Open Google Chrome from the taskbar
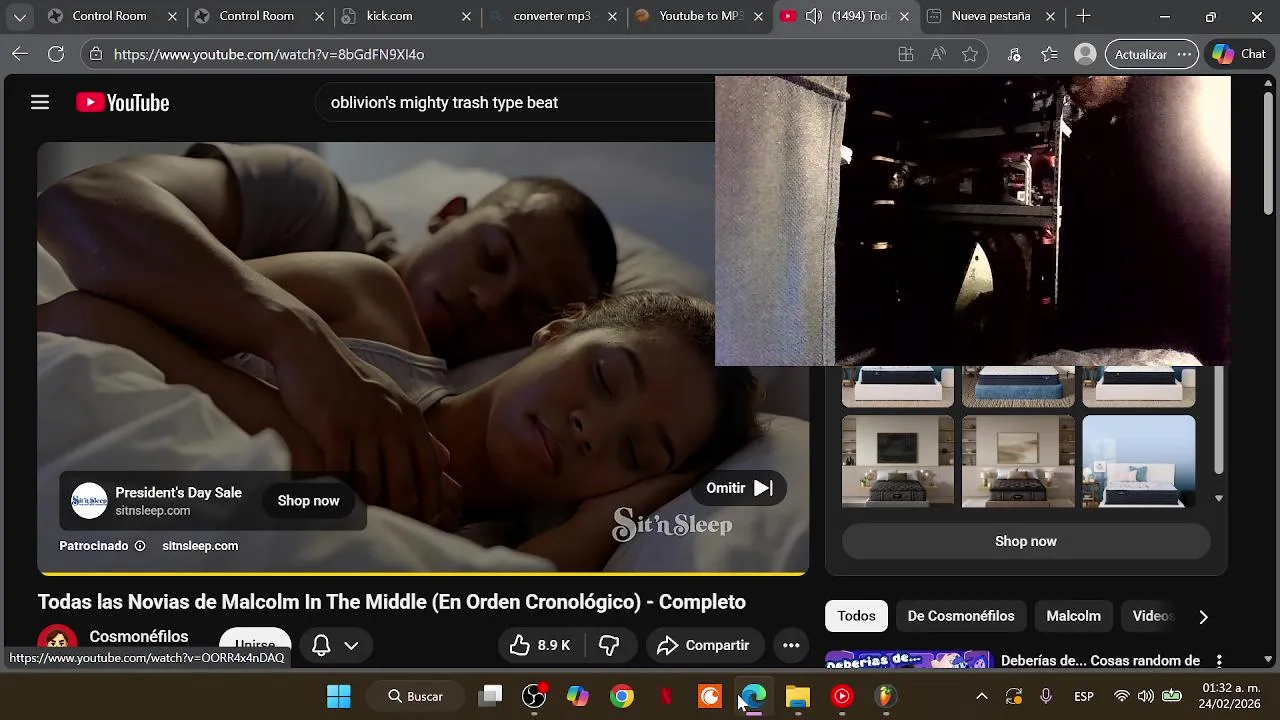1280x720 pixels. pos(622,696)
